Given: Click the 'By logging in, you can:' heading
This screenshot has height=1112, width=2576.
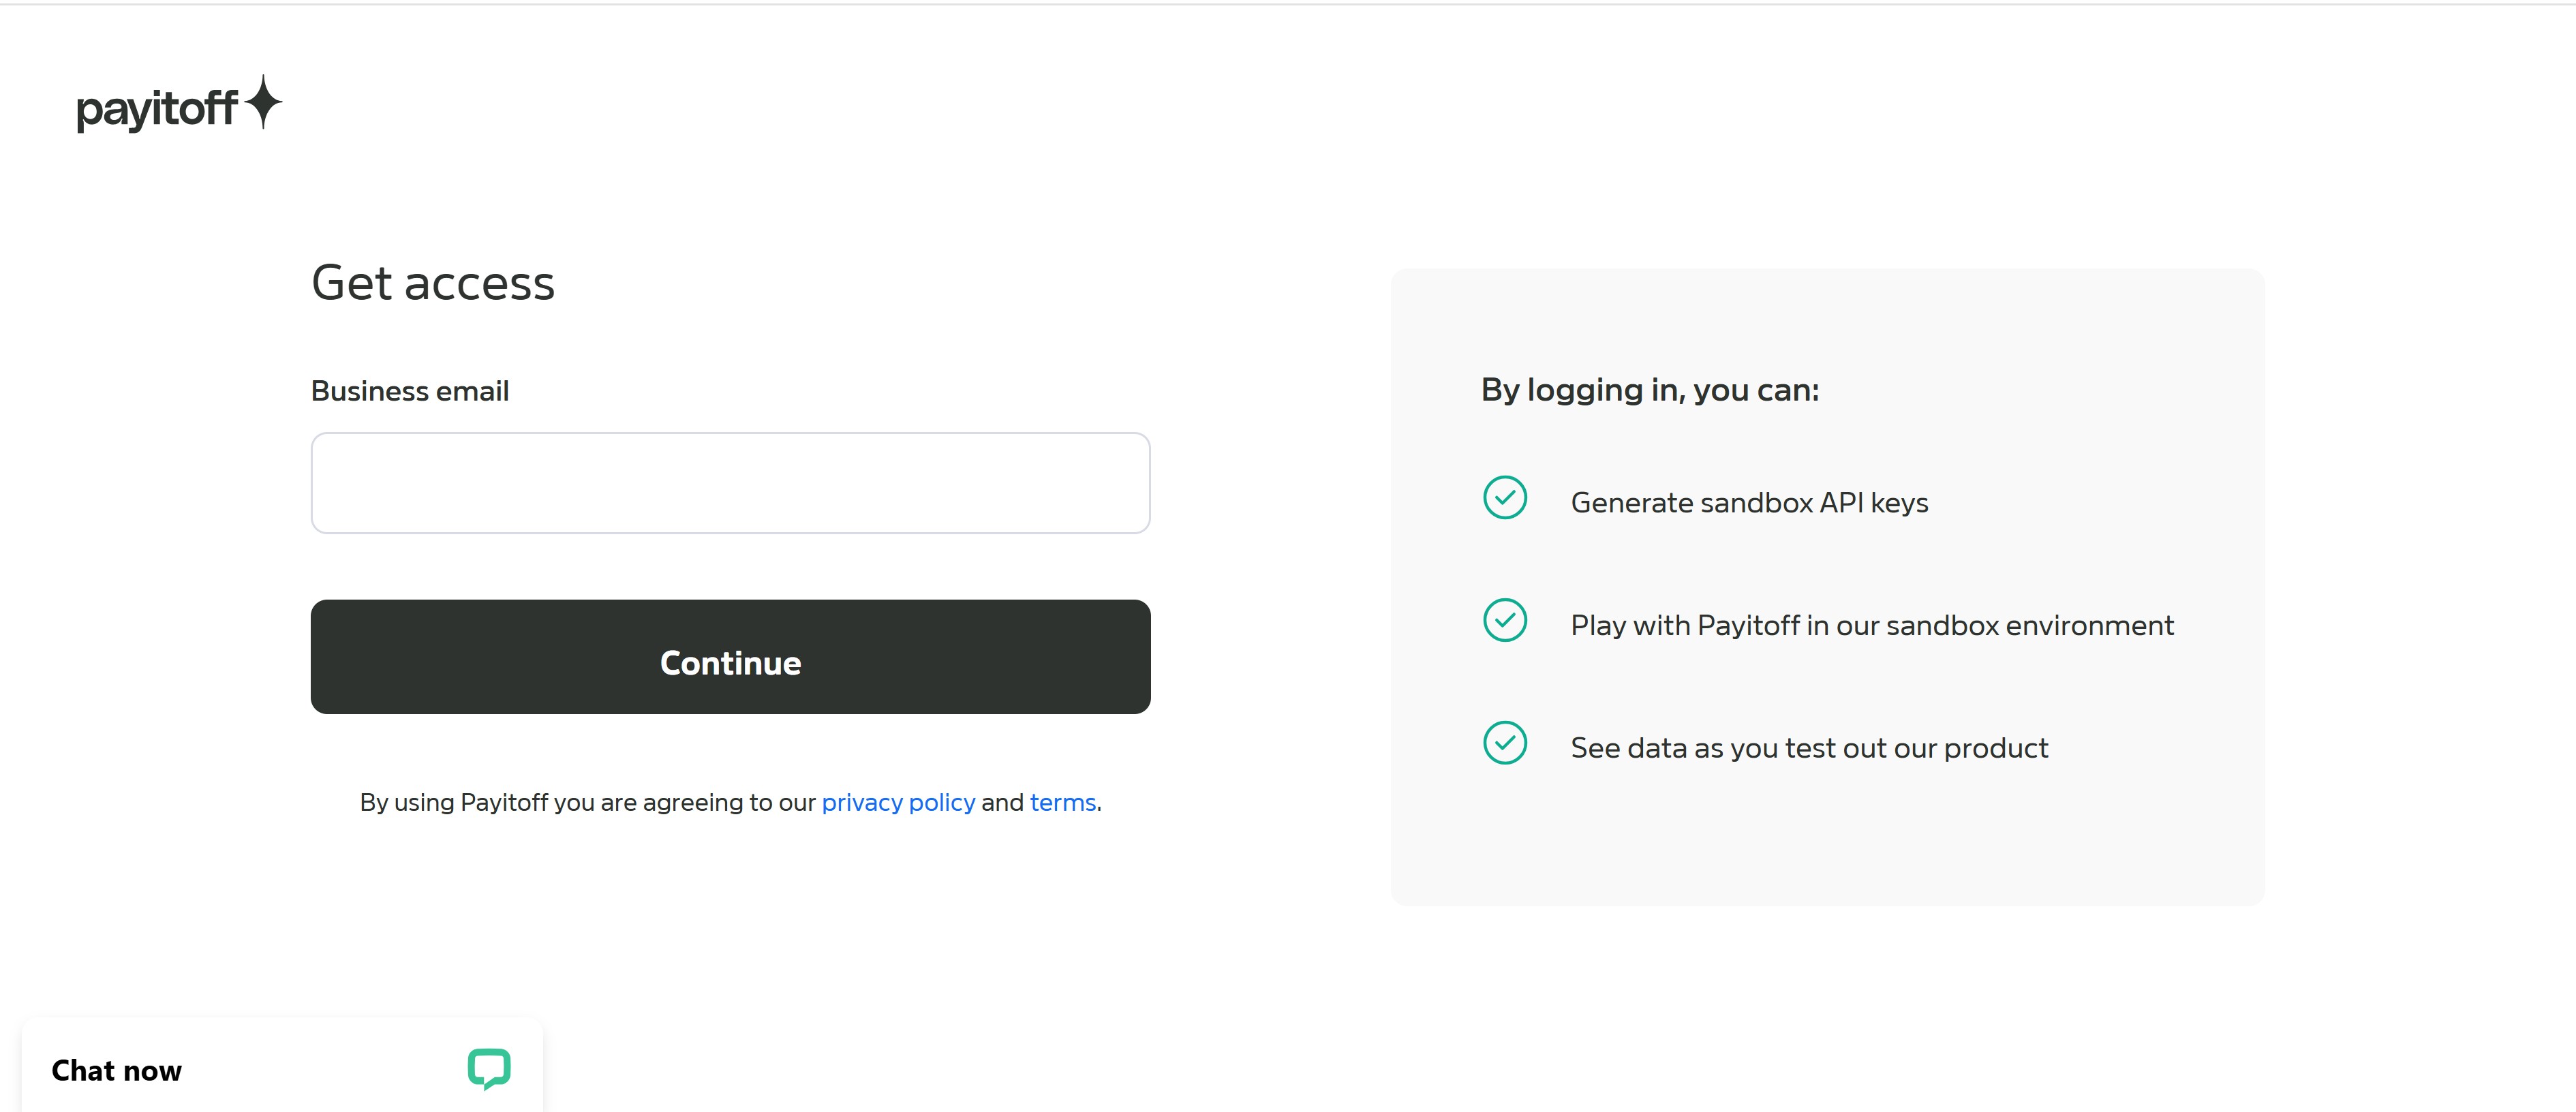Looking at the screenshot, I should point(1650,390).
